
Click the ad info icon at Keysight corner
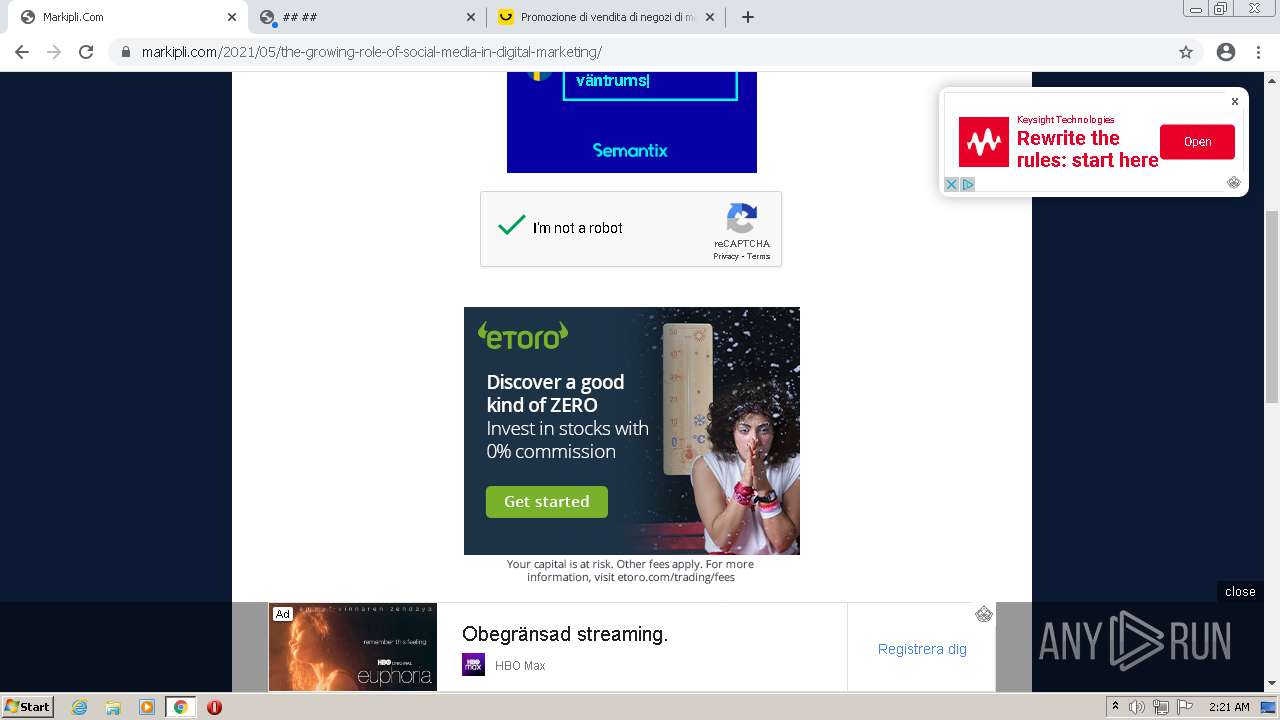(1233, 182)
